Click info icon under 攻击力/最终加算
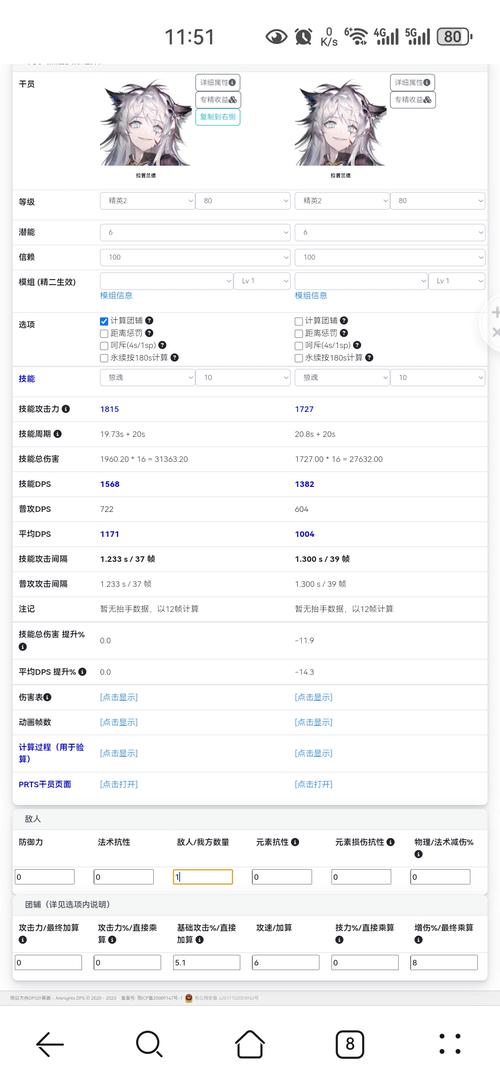 pos(23,940)
